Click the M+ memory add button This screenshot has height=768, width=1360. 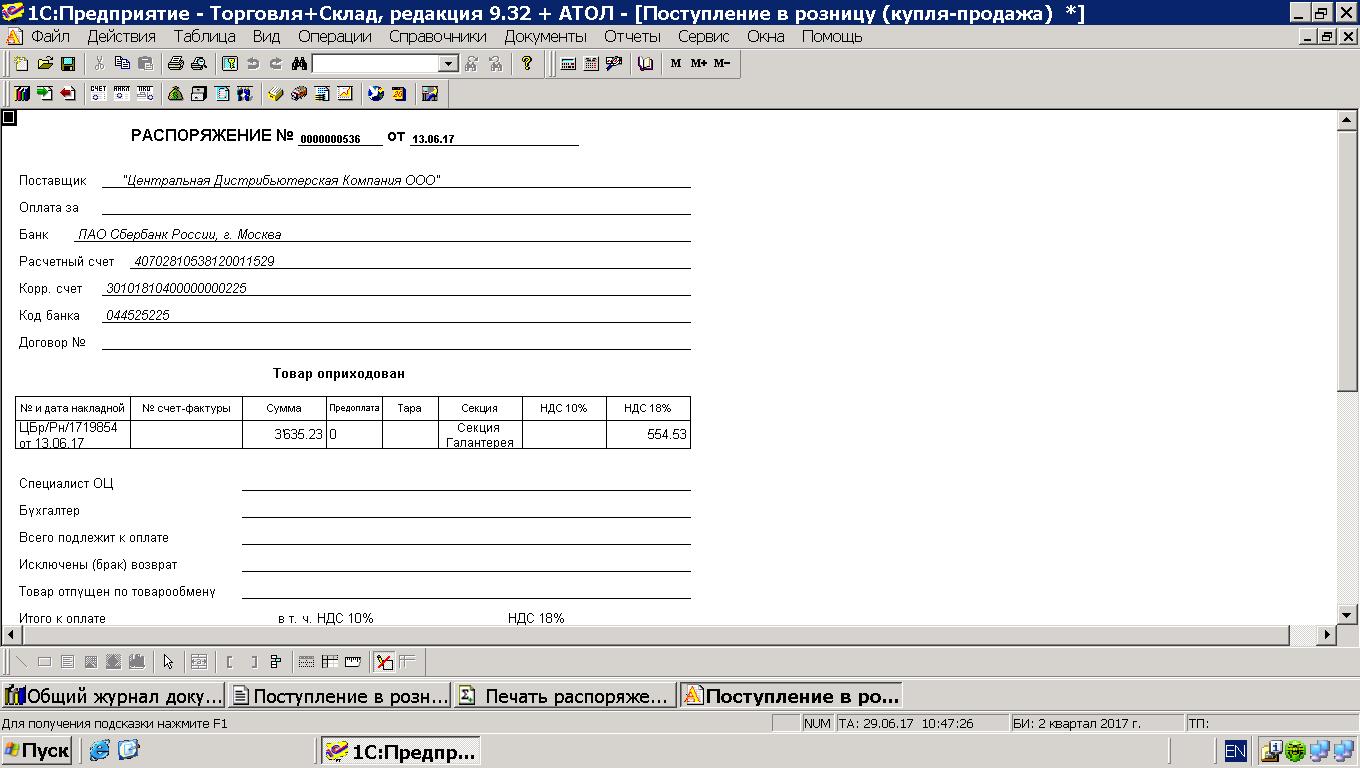[x=698, y=64]
